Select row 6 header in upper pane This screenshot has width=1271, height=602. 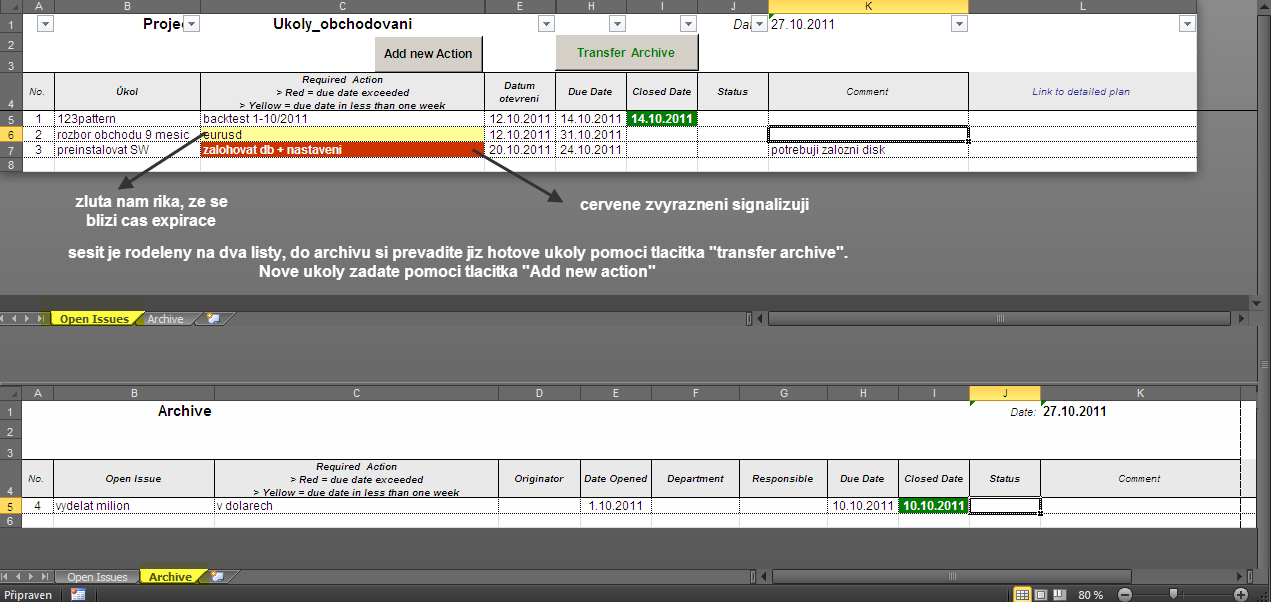[x=10, y=134]
